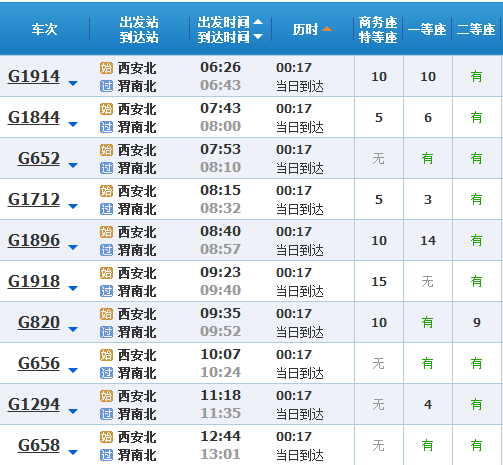This screenshot has height=465, width=503.
Task: Click the orange 历时 sort arrow
Action: pyautogui.click(x=327, y=29)
